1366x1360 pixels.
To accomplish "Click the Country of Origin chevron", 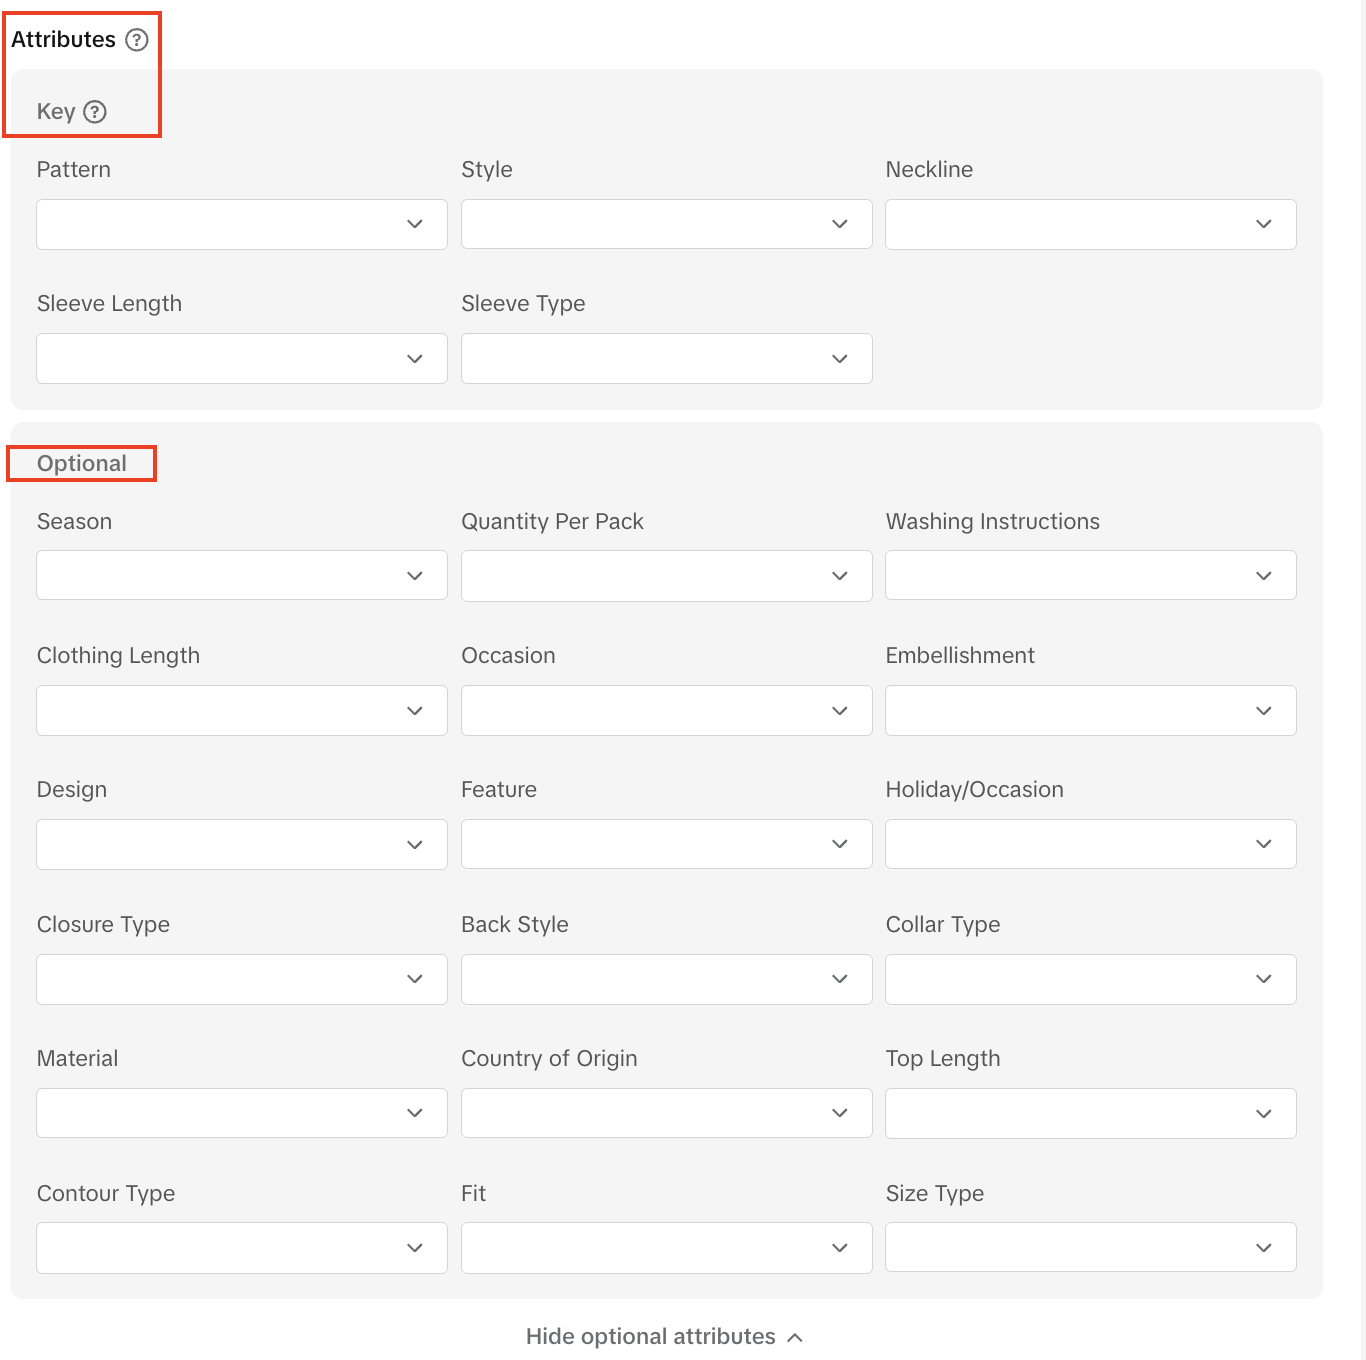I will (x=840, y=1113).
